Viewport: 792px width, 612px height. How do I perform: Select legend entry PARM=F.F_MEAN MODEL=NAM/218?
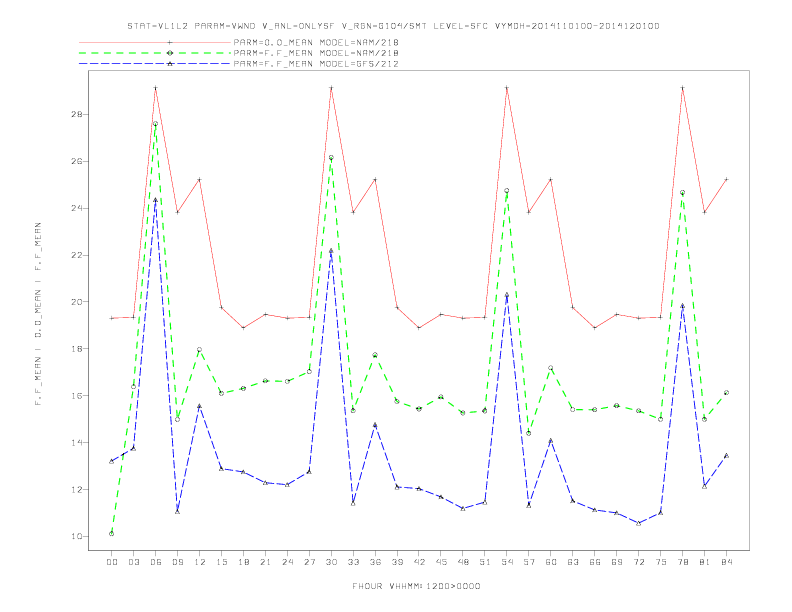click(x=316, y=53)
